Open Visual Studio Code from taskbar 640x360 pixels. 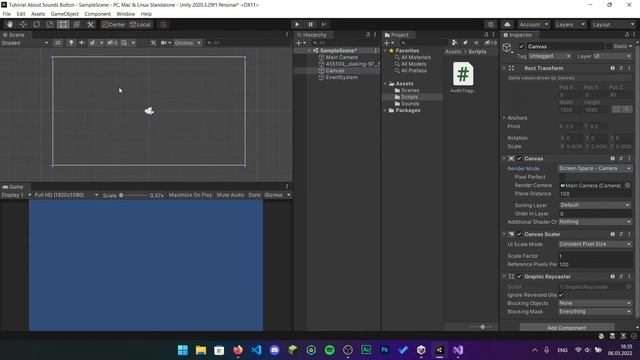pyautogui.click(x=256, y=350)
